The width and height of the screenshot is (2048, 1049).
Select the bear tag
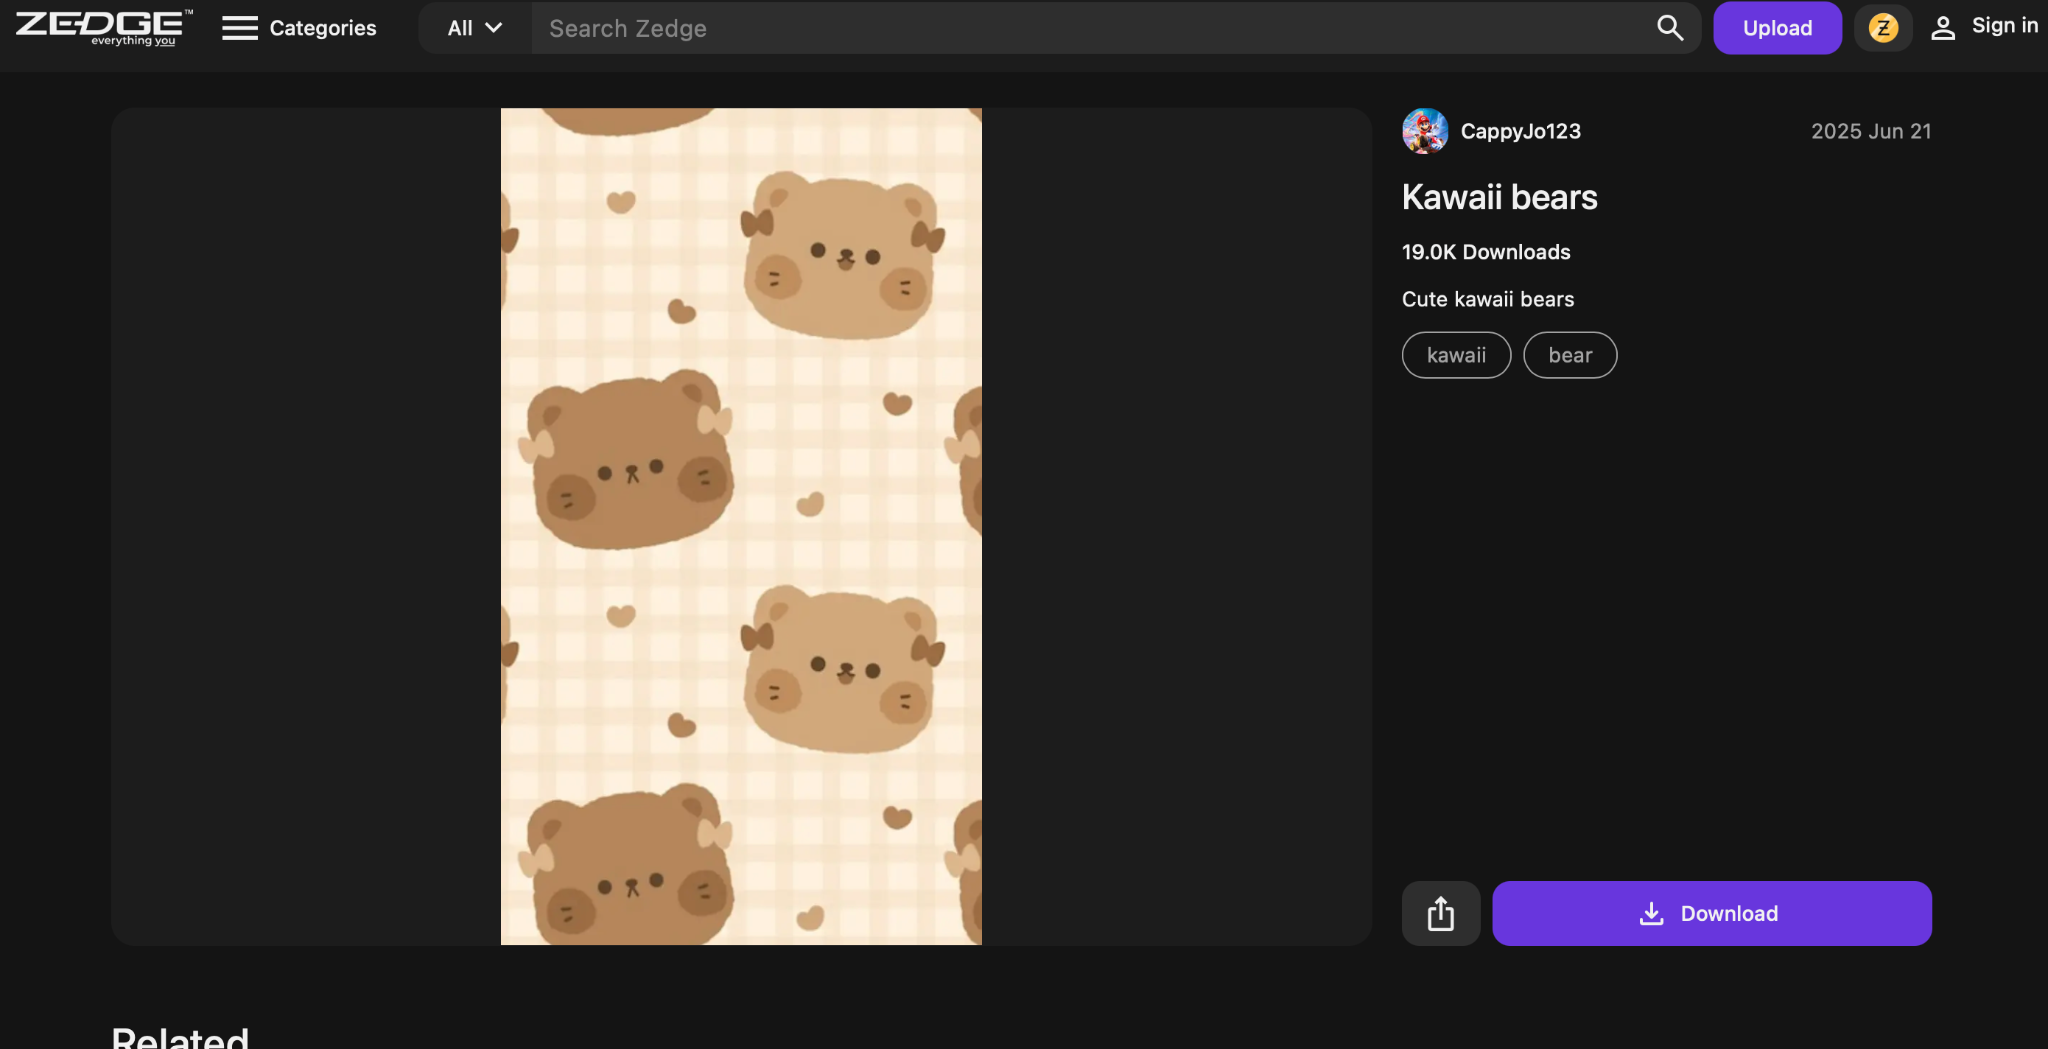[x=1570, y=355]
